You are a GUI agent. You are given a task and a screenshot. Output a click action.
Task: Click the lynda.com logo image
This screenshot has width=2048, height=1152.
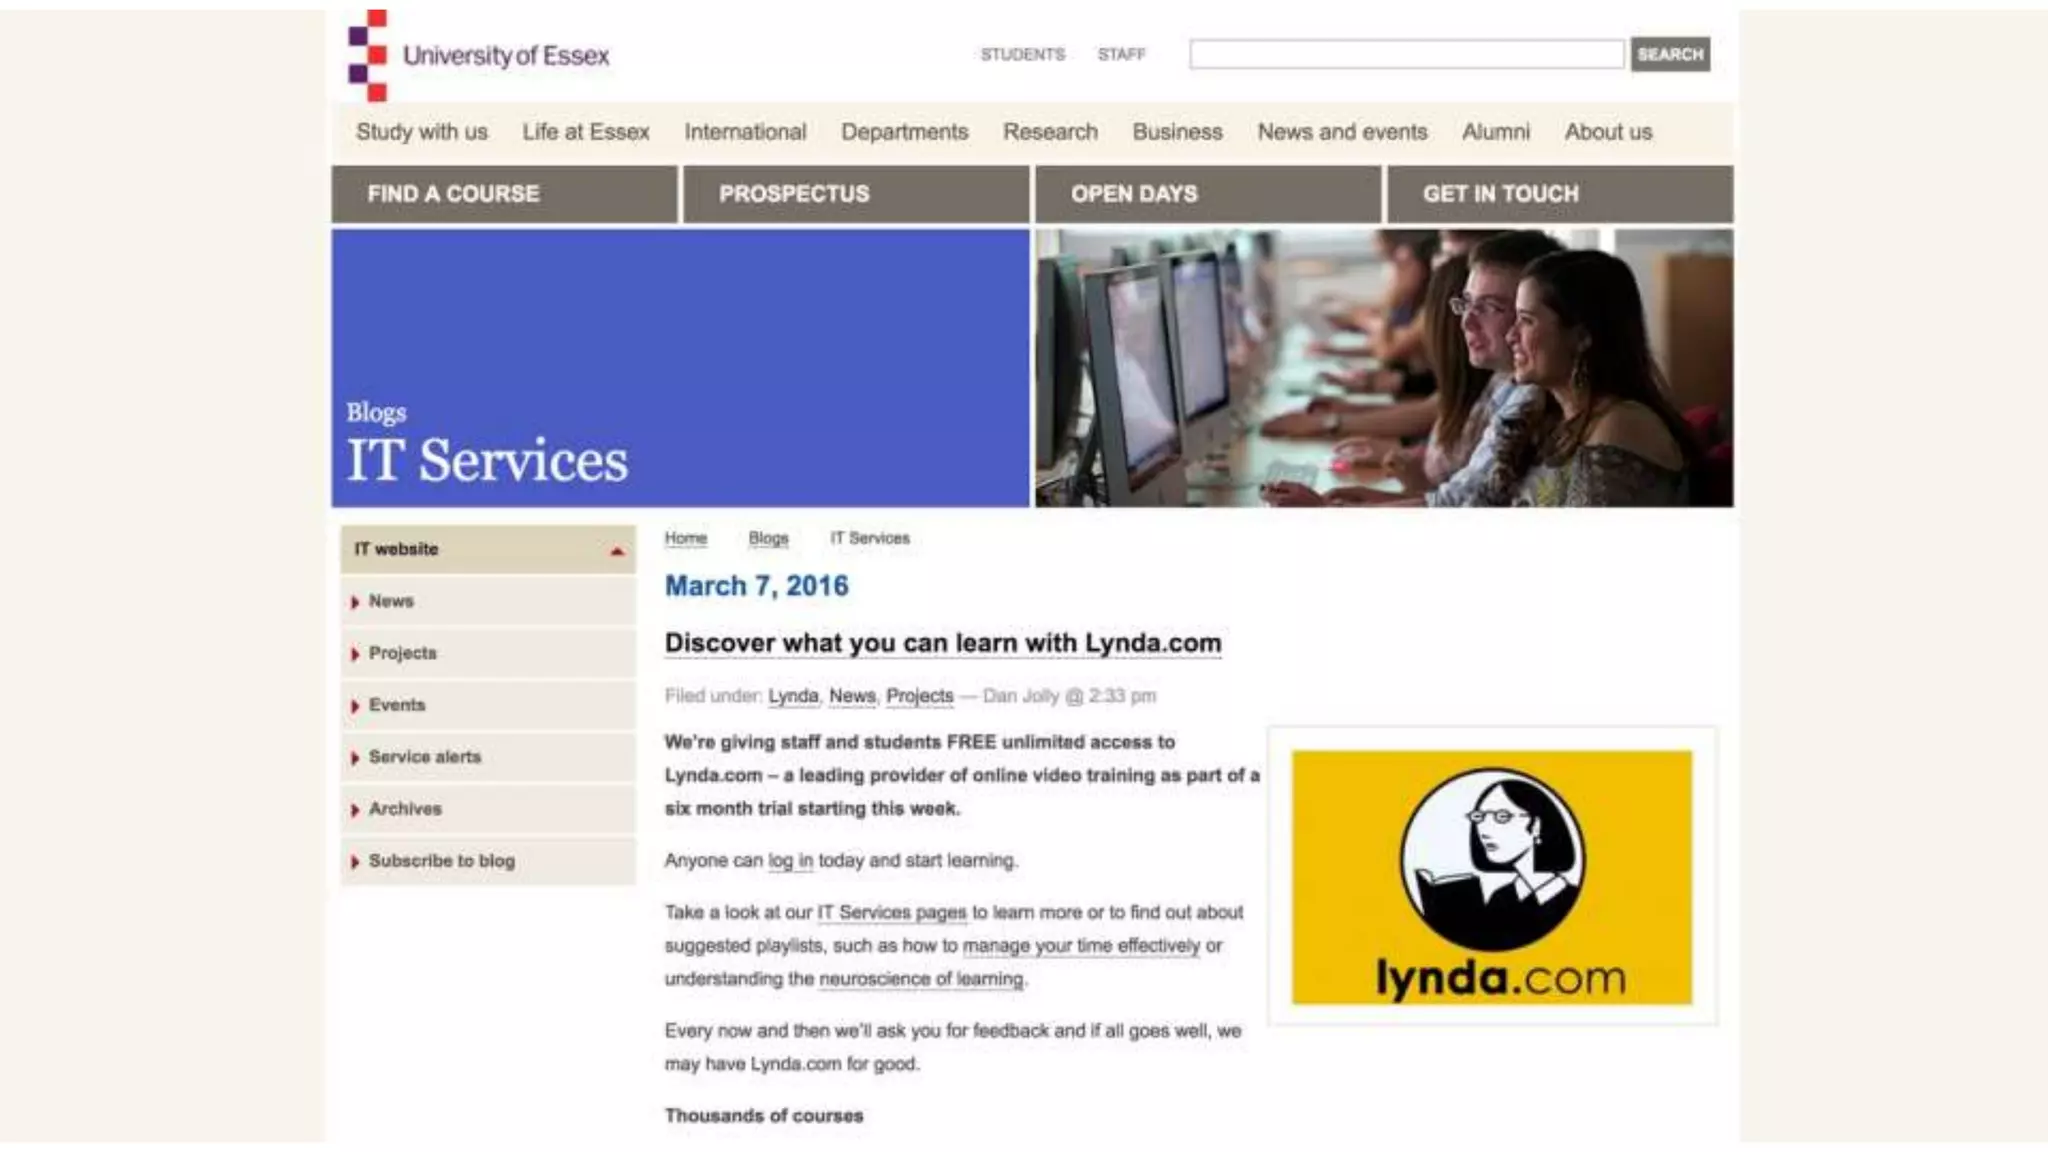click(1492, 877)
